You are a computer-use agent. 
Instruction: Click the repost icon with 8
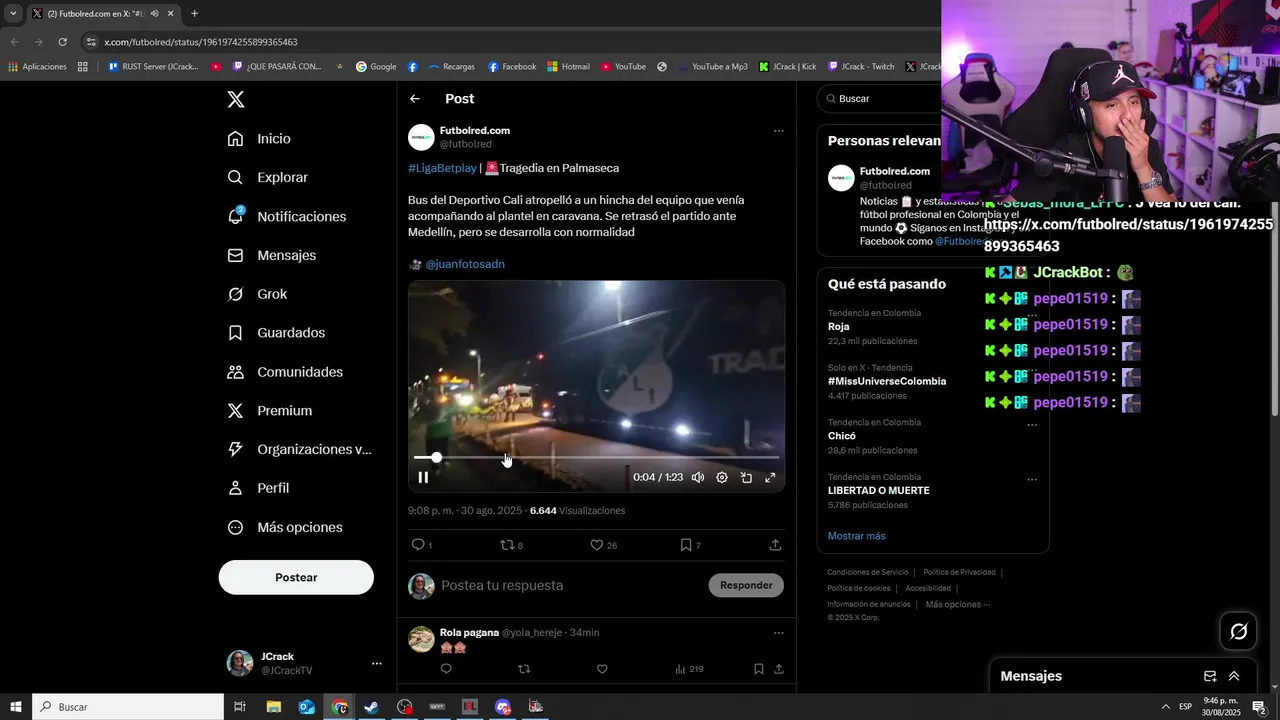tap(507, 545)
